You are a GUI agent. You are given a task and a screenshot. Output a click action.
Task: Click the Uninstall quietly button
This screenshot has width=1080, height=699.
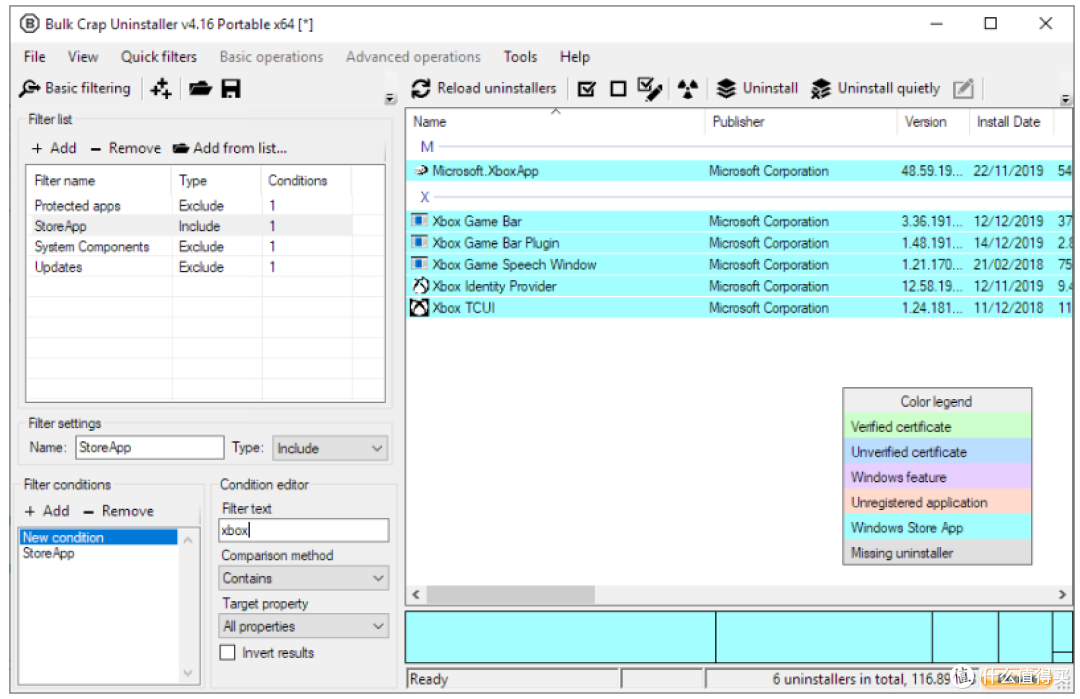click(x=875, y=88)
